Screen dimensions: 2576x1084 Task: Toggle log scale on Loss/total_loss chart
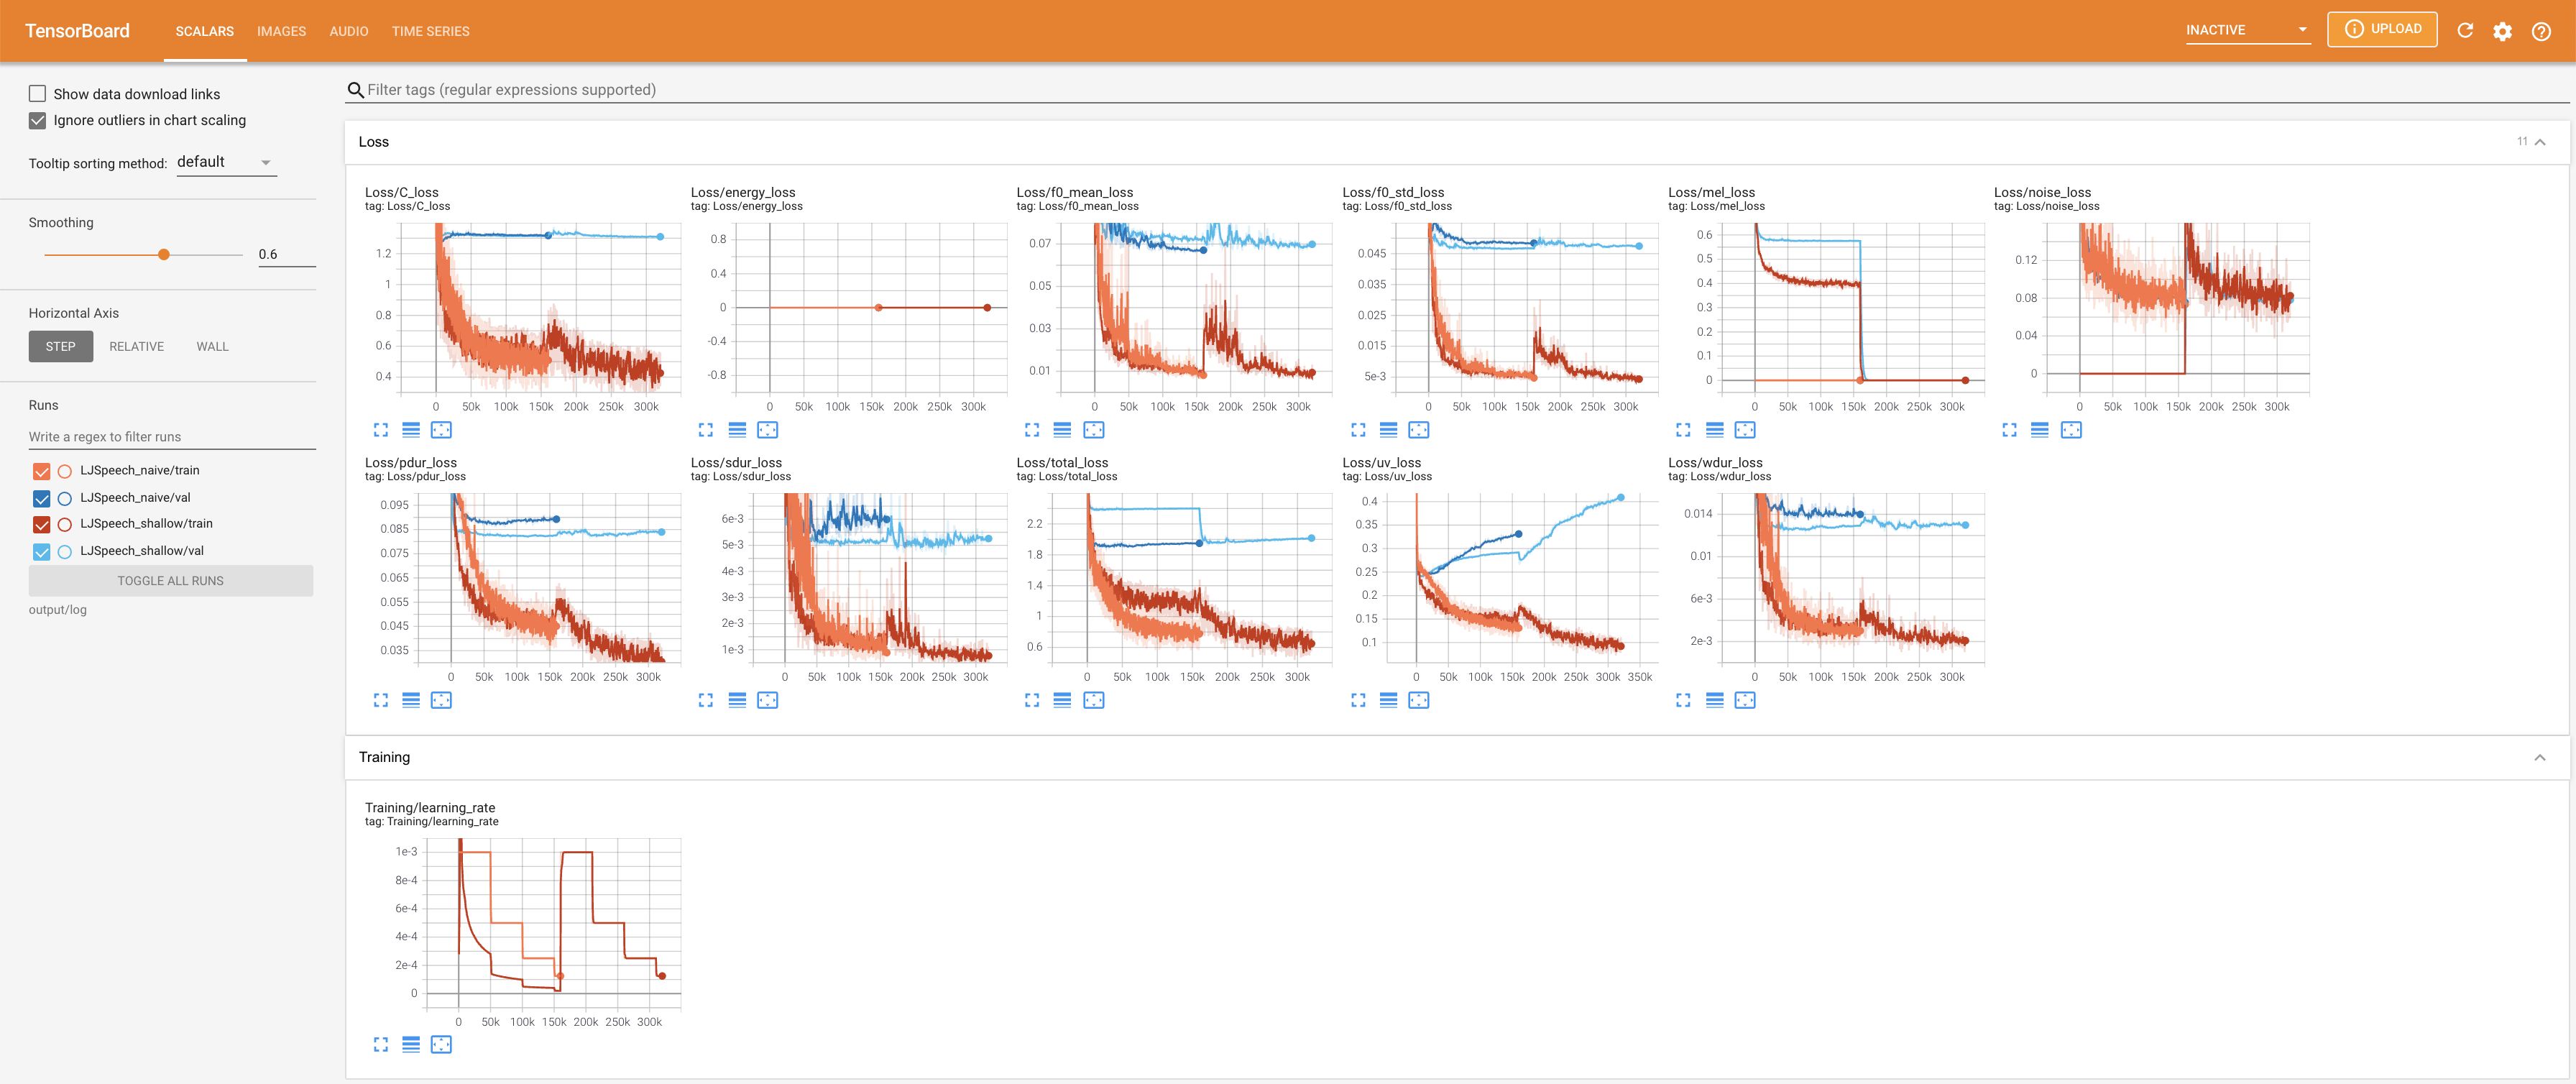pos(1062,700)
